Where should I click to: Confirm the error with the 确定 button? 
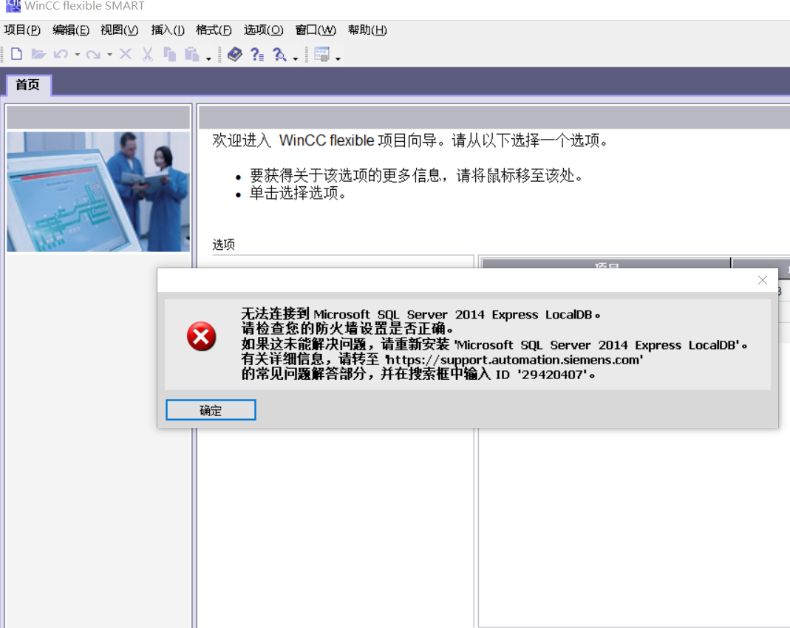[x=211, y=410]
